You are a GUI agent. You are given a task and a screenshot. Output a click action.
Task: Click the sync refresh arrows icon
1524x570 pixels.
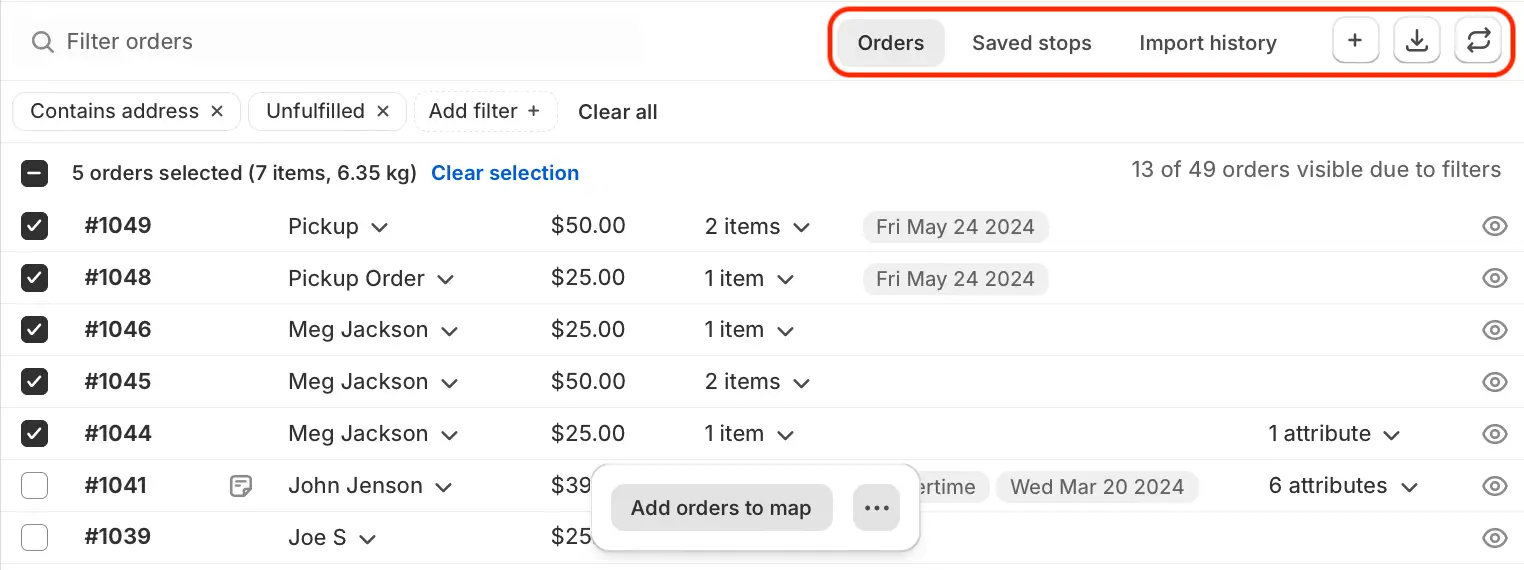tap(1478, 42)
